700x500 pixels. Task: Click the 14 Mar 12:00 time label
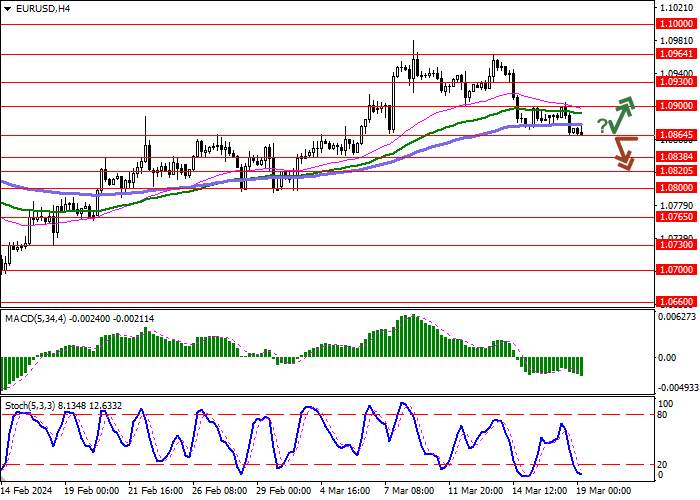point(541,491)
